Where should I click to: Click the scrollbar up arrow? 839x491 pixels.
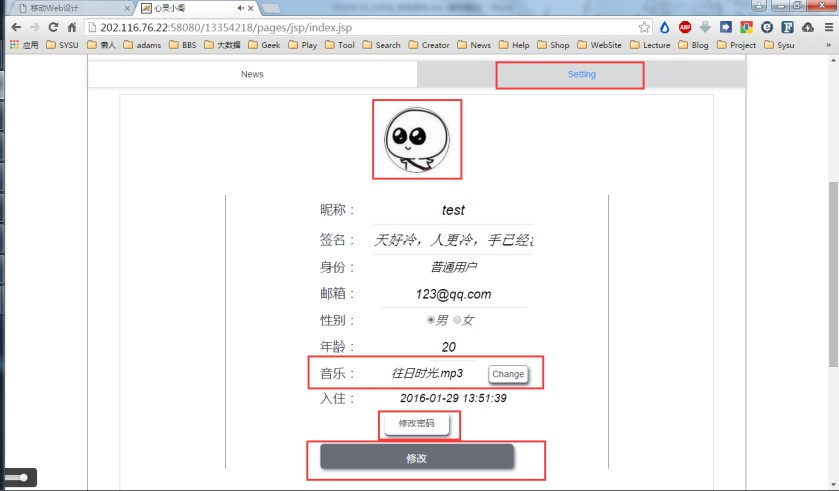[833, 60]
